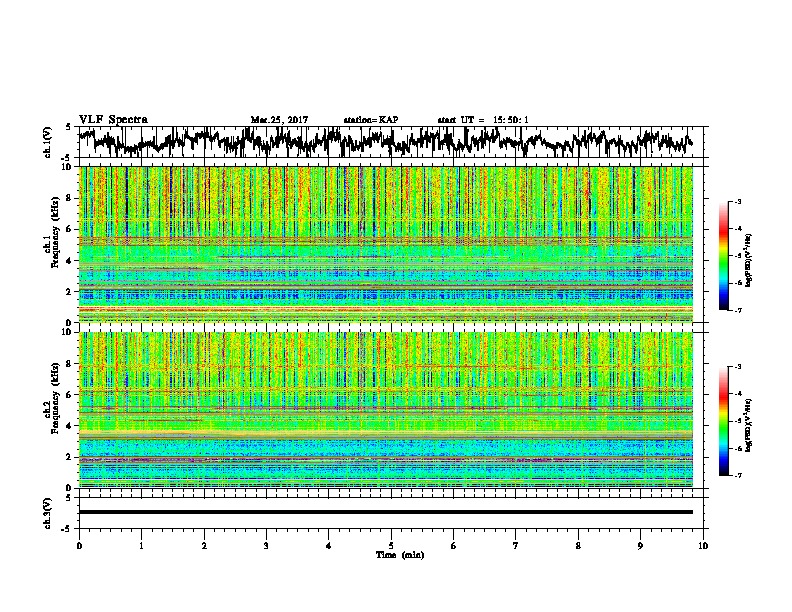Click the "-3" tick on ch.1 colorbar
The width and height of the screenshot is (792, 612).
(x=738, y=202)
